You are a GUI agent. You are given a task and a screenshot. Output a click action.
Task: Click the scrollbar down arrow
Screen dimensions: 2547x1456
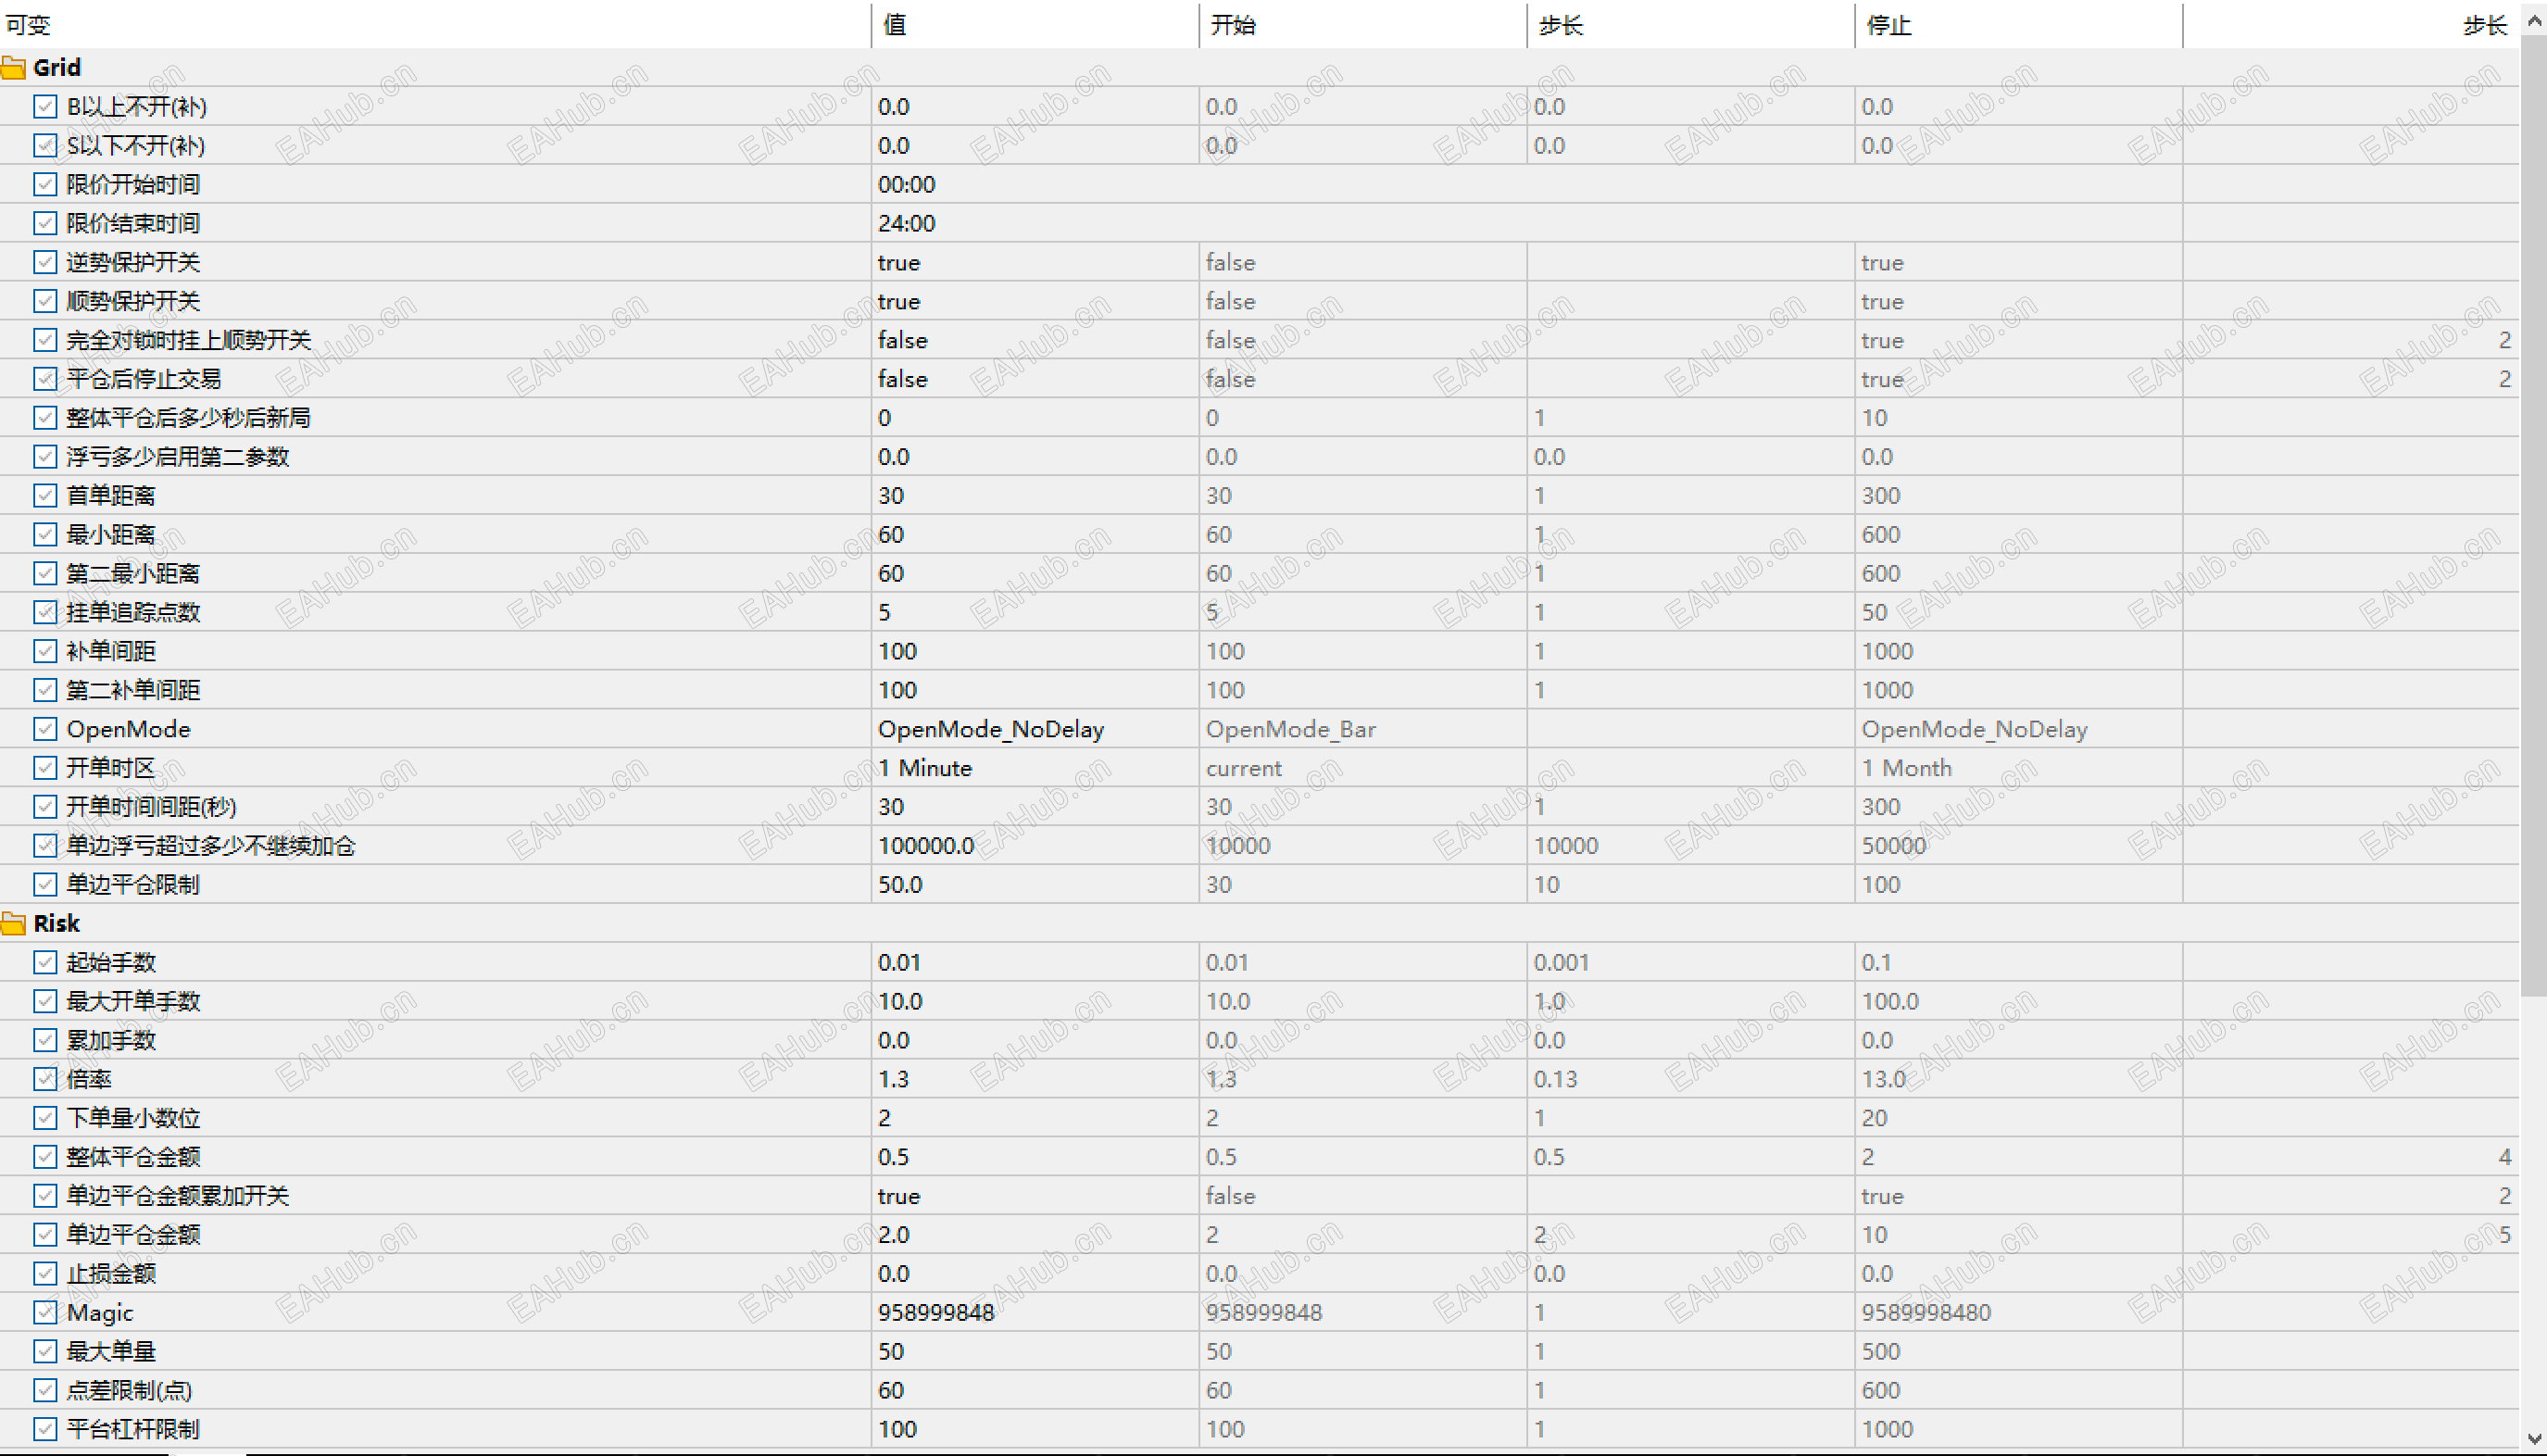[x=2534, y=1440]
